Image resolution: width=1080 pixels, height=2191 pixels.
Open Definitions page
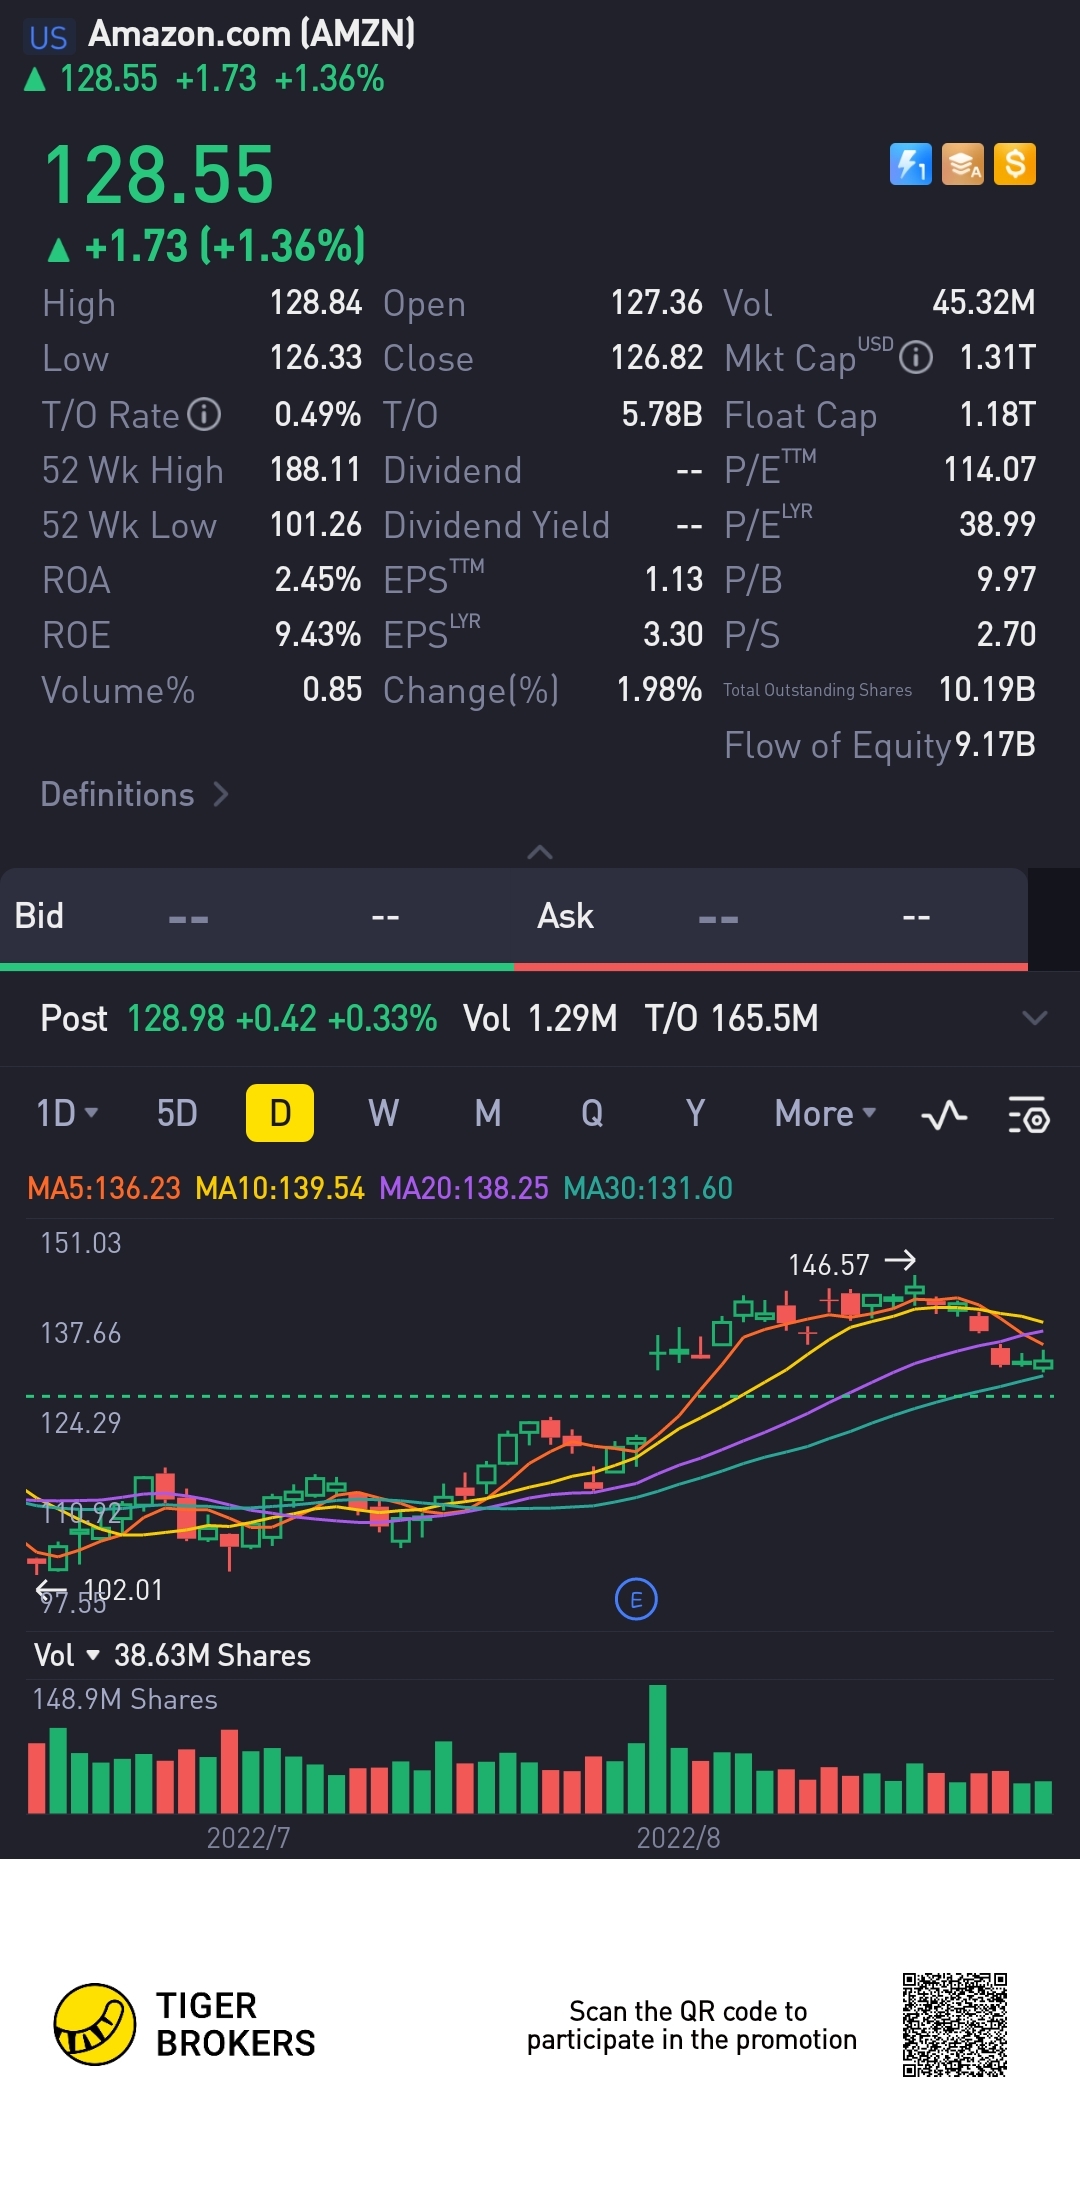point(135,795)
